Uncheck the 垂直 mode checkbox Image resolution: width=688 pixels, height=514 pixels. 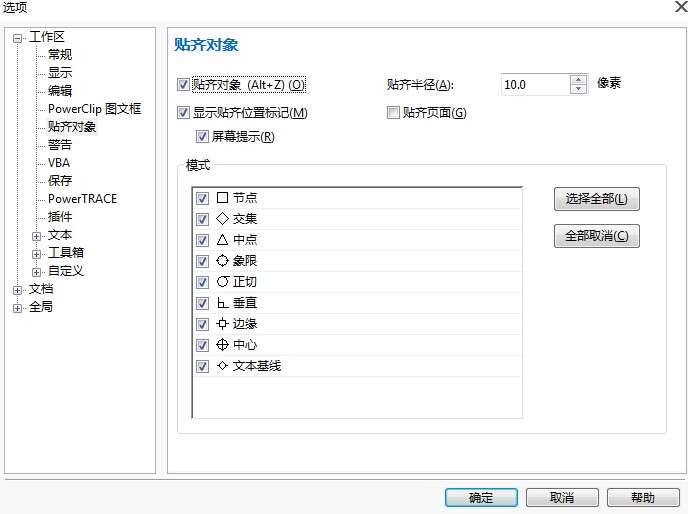click(x=202, y=303)
